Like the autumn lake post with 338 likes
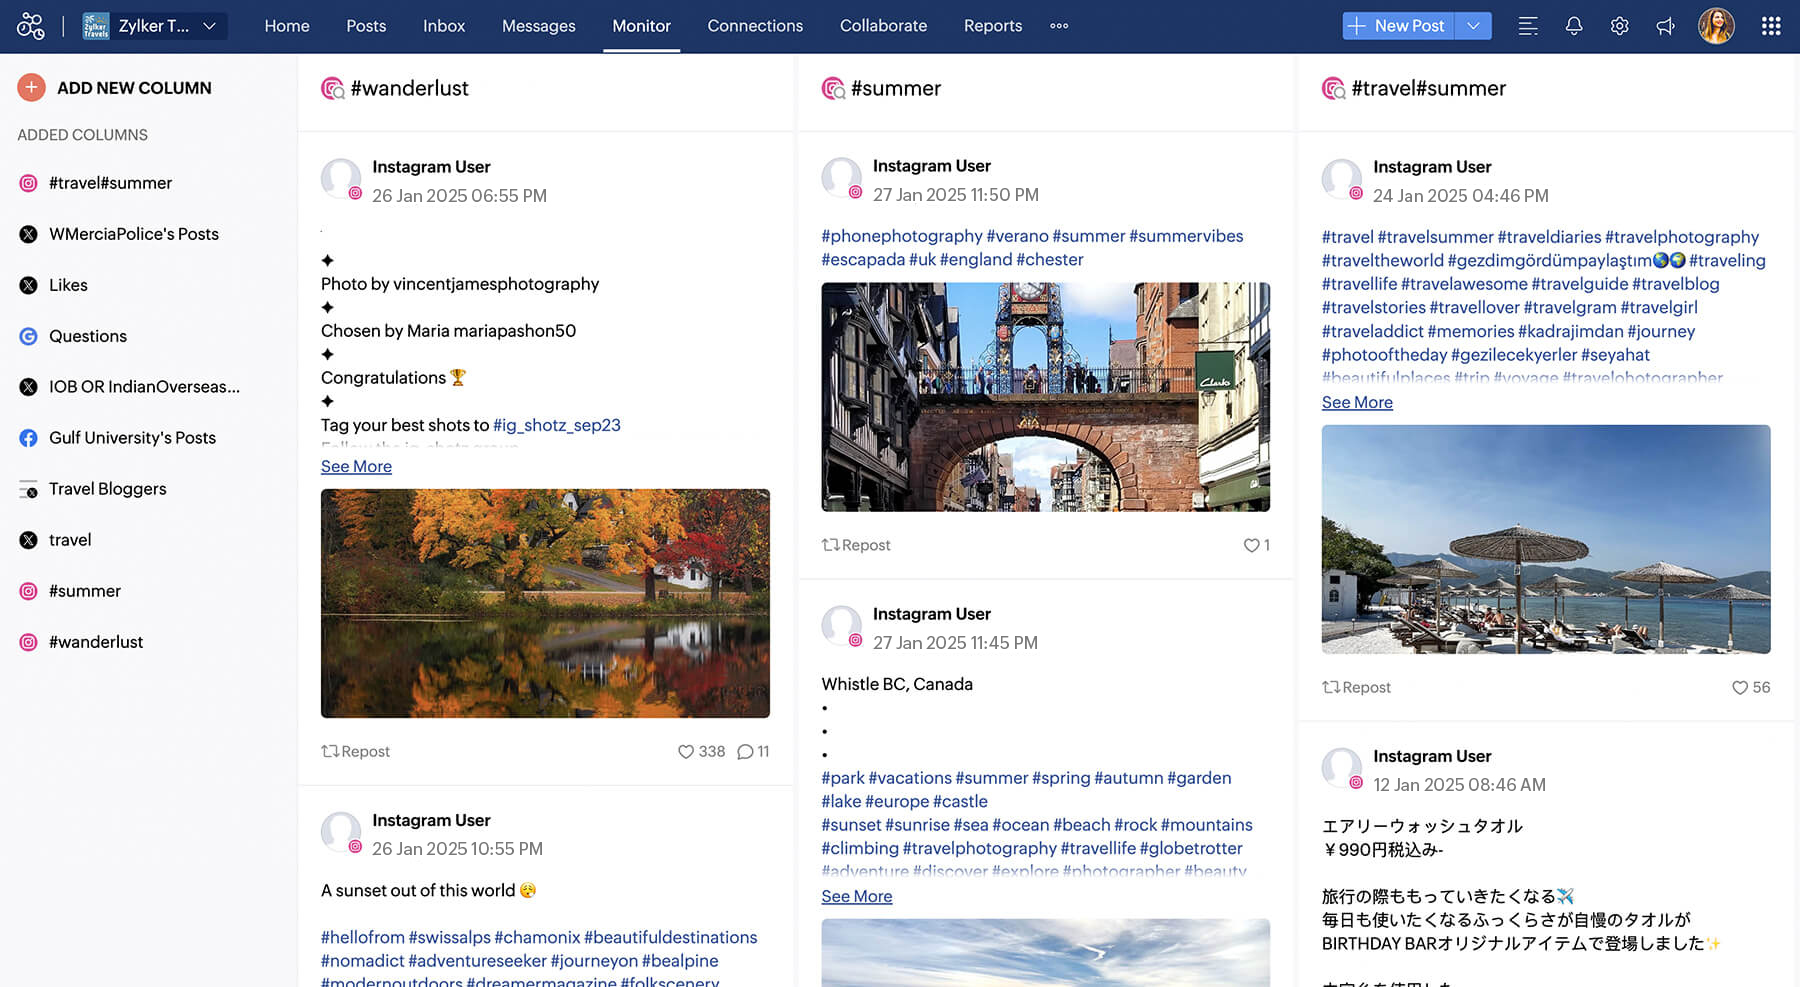 pos(686,752)
